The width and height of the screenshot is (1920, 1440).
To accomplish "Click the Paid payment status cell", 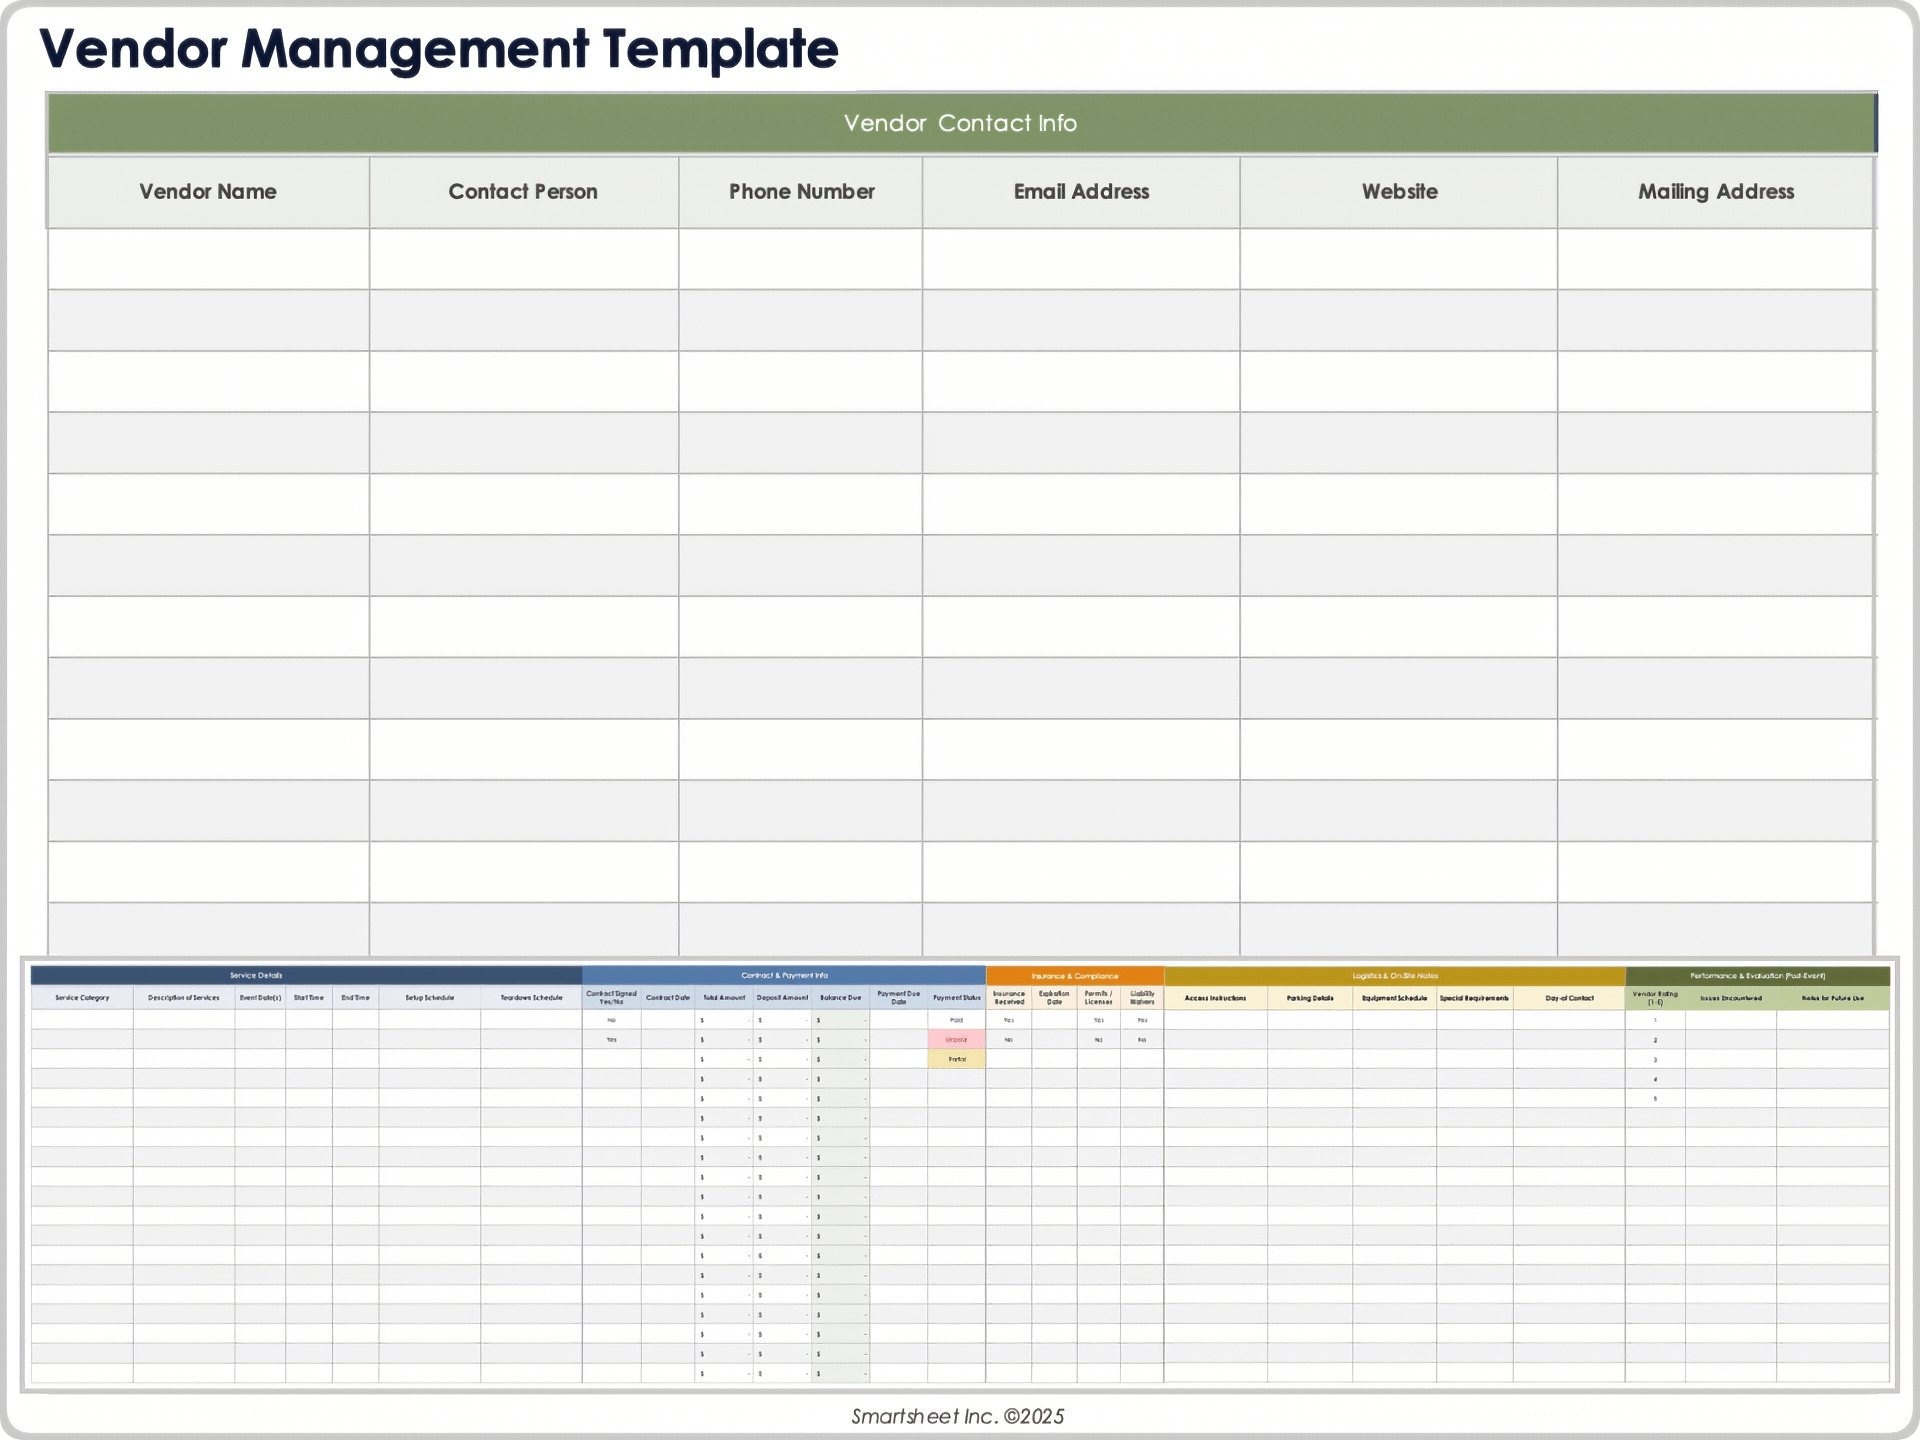I will [957, 1020].
